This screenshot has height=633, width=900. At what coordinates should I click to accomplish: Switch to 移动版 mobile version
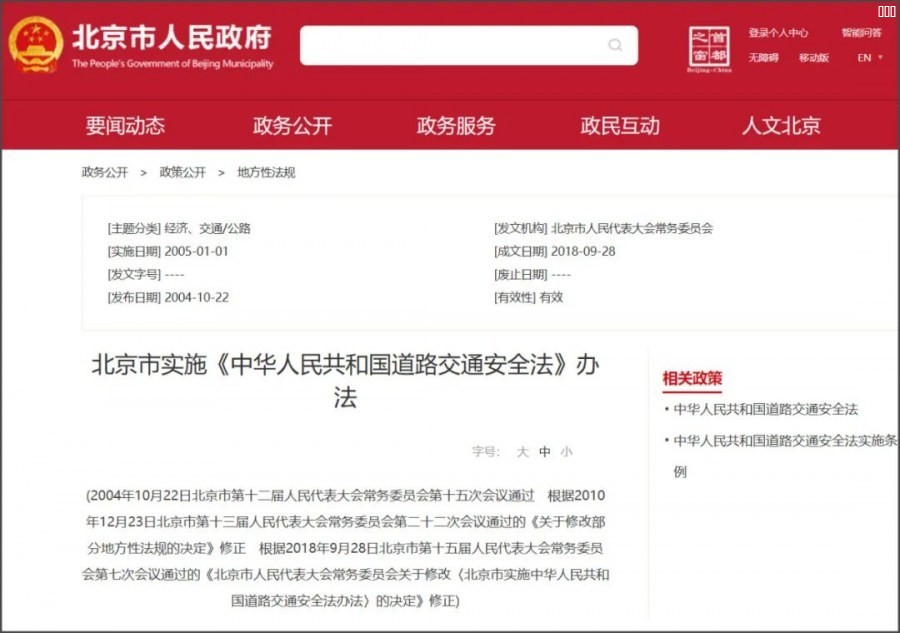click(x=814, y=58)
